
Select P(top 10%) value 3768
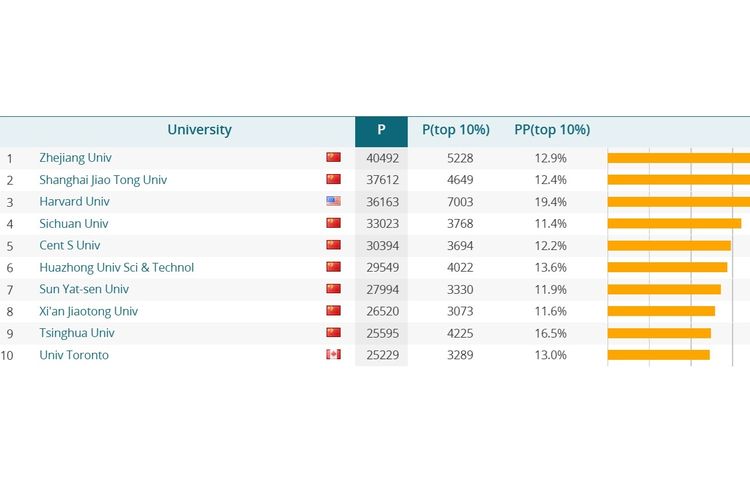coord(460,224)
